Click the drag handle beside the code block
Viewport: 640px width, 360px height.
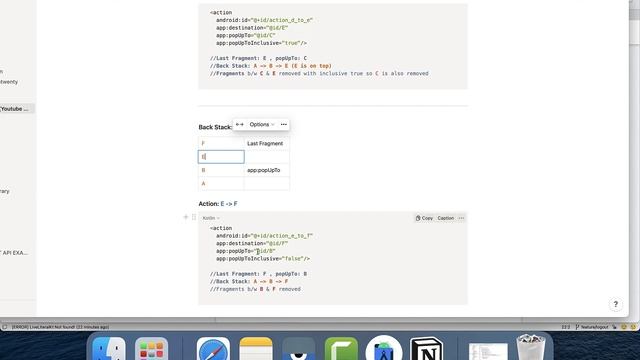pyautogui.click(x=194, y=217)
